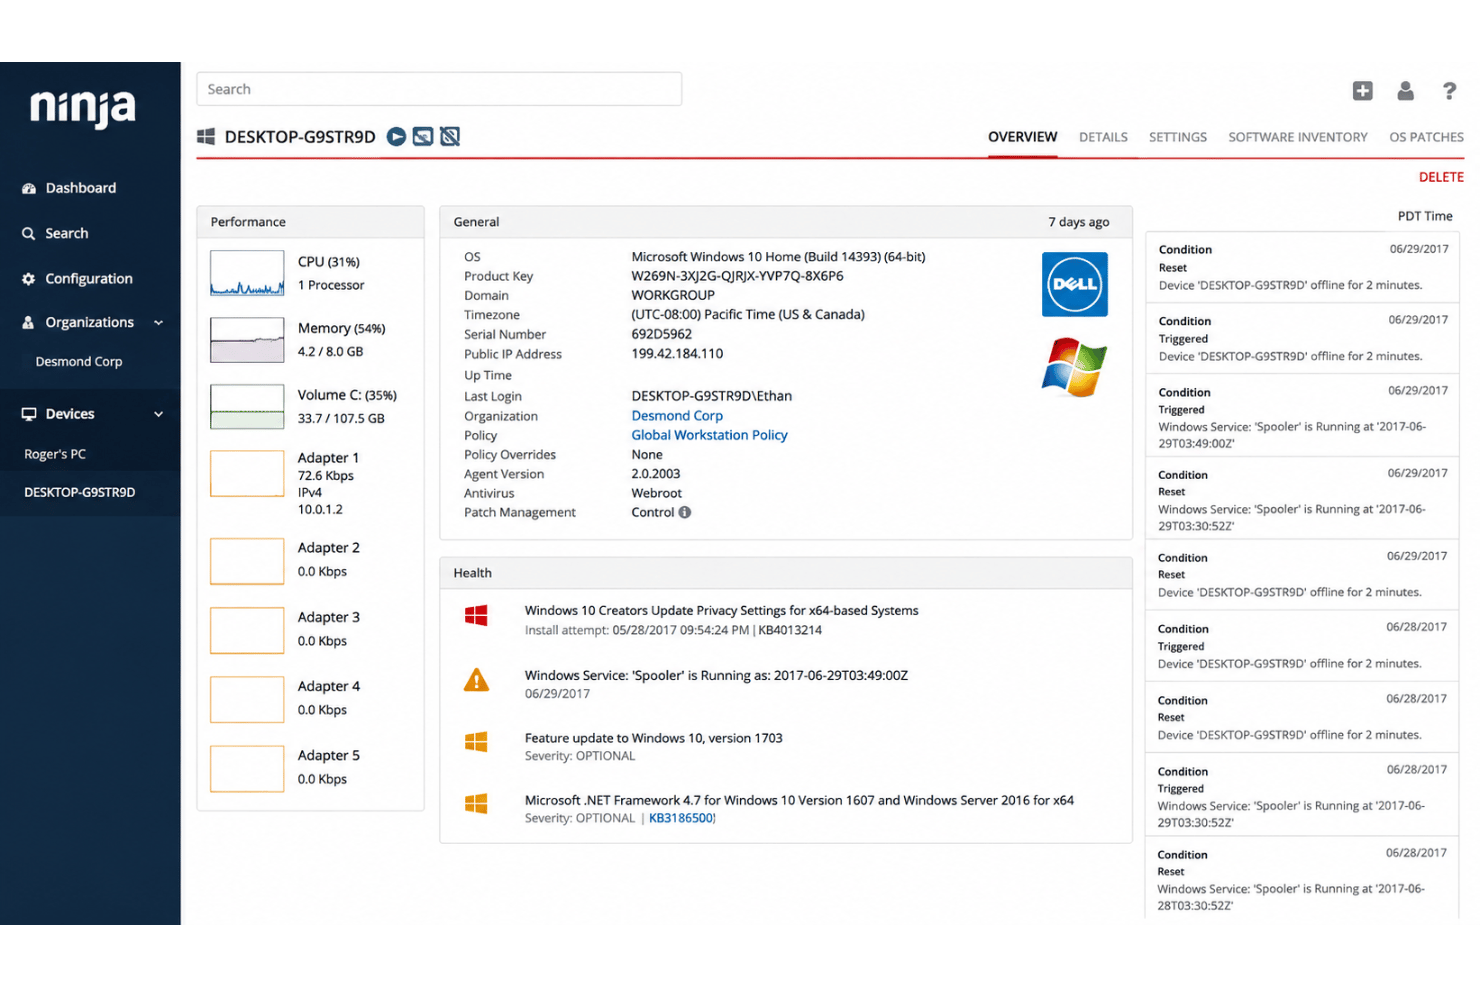Click the person icon beside Organizations

tap(28, 322)
